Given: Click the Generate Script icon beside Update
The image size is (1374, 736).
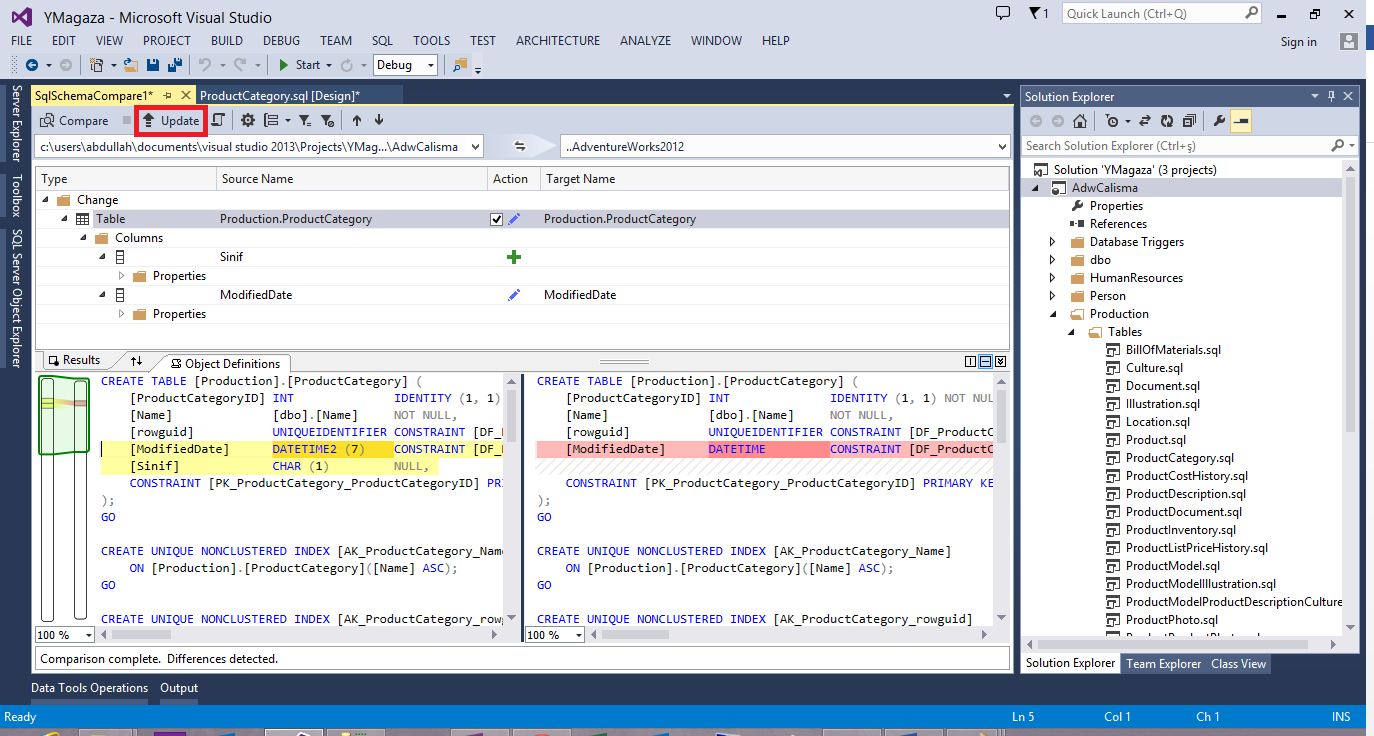Looking at the screenshot, I should click(x=217, y=120).
